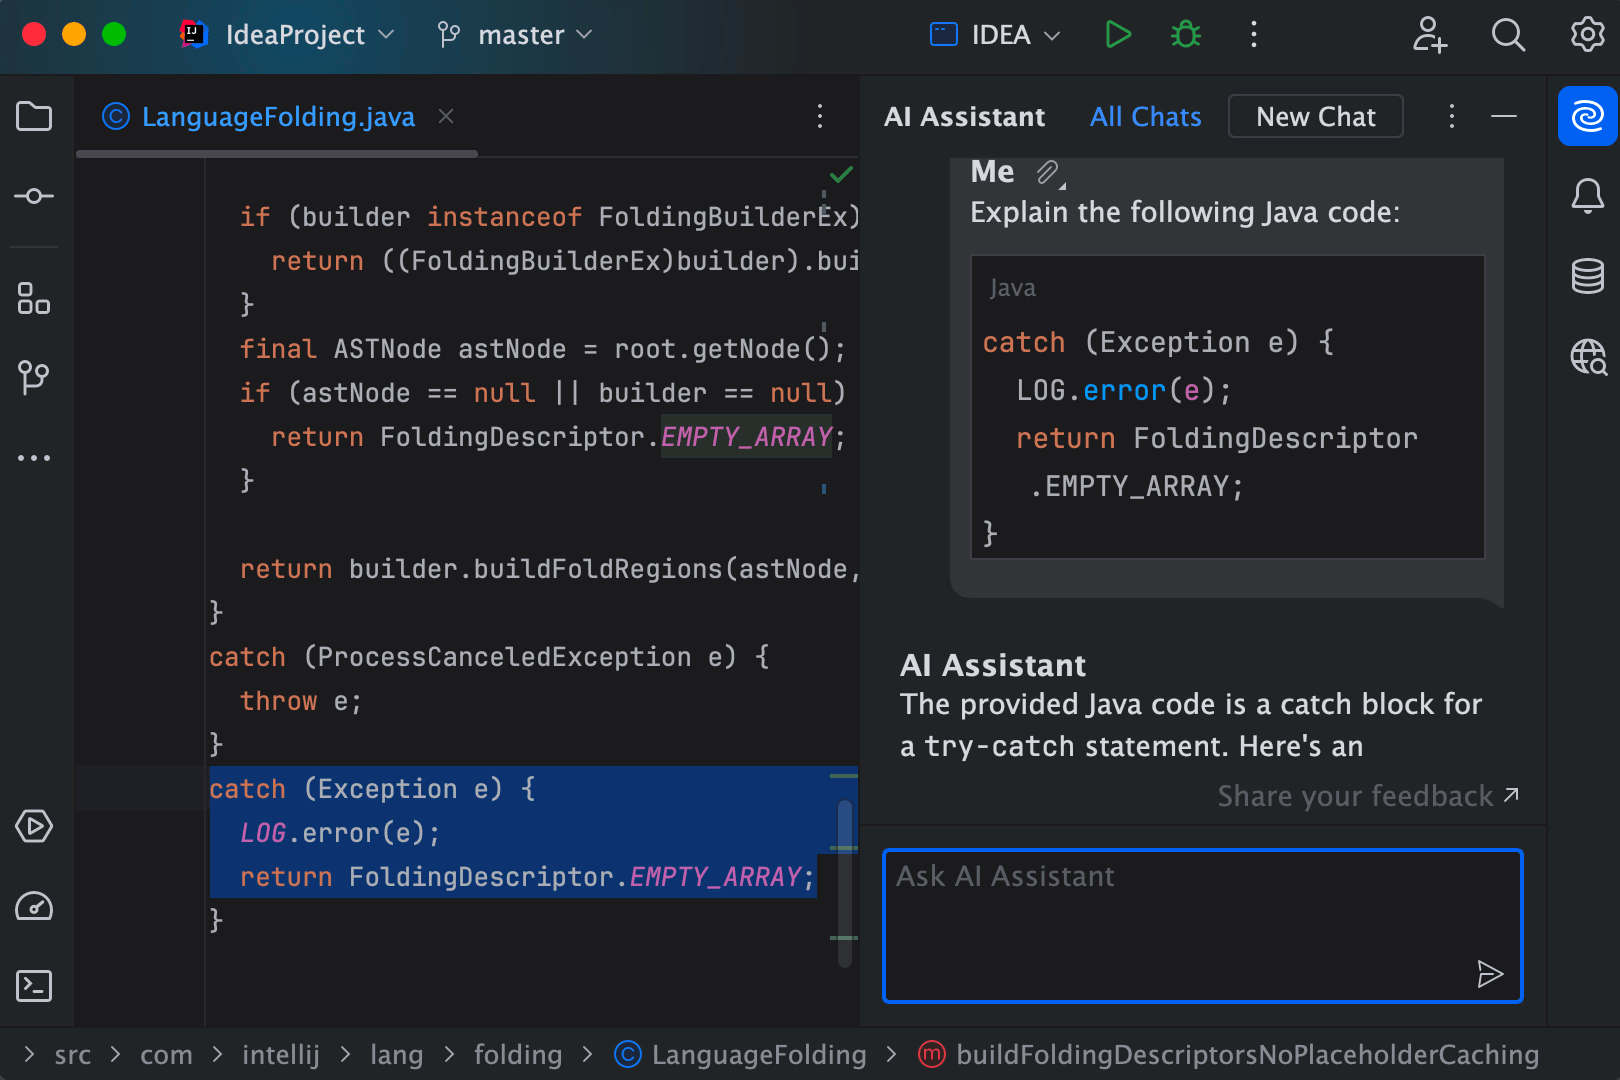Send message with the paper plane icon
The image size is (1620, 1080).
point(1490,973)
